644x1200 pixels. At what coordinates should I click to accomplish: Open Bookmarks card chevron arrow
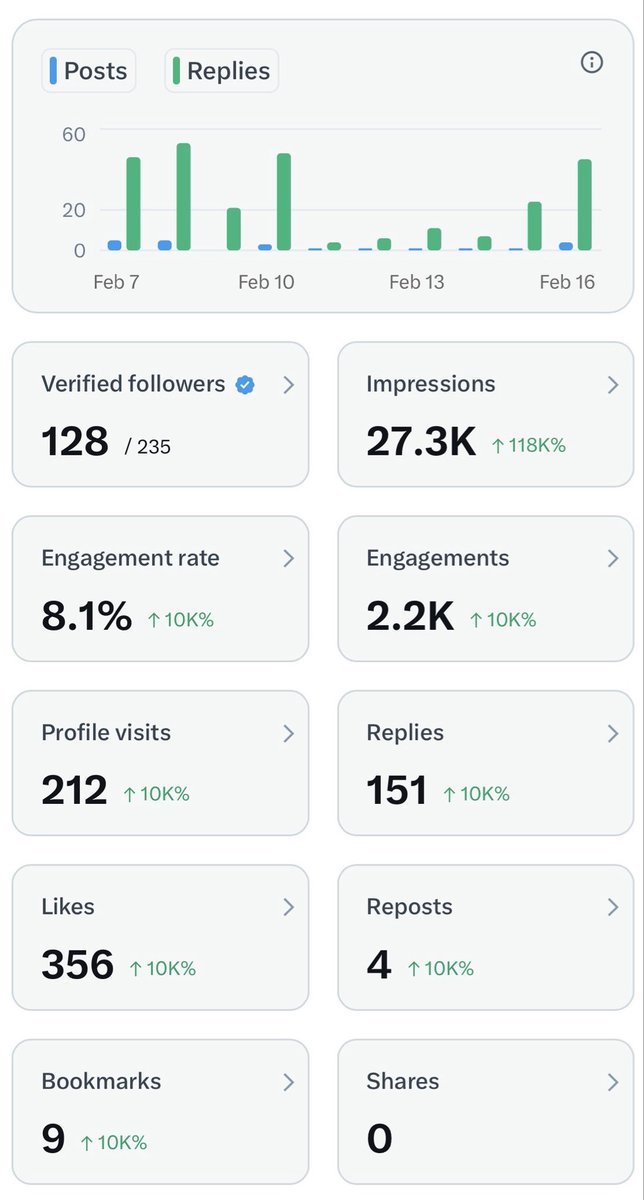(x=288, y=1082)
